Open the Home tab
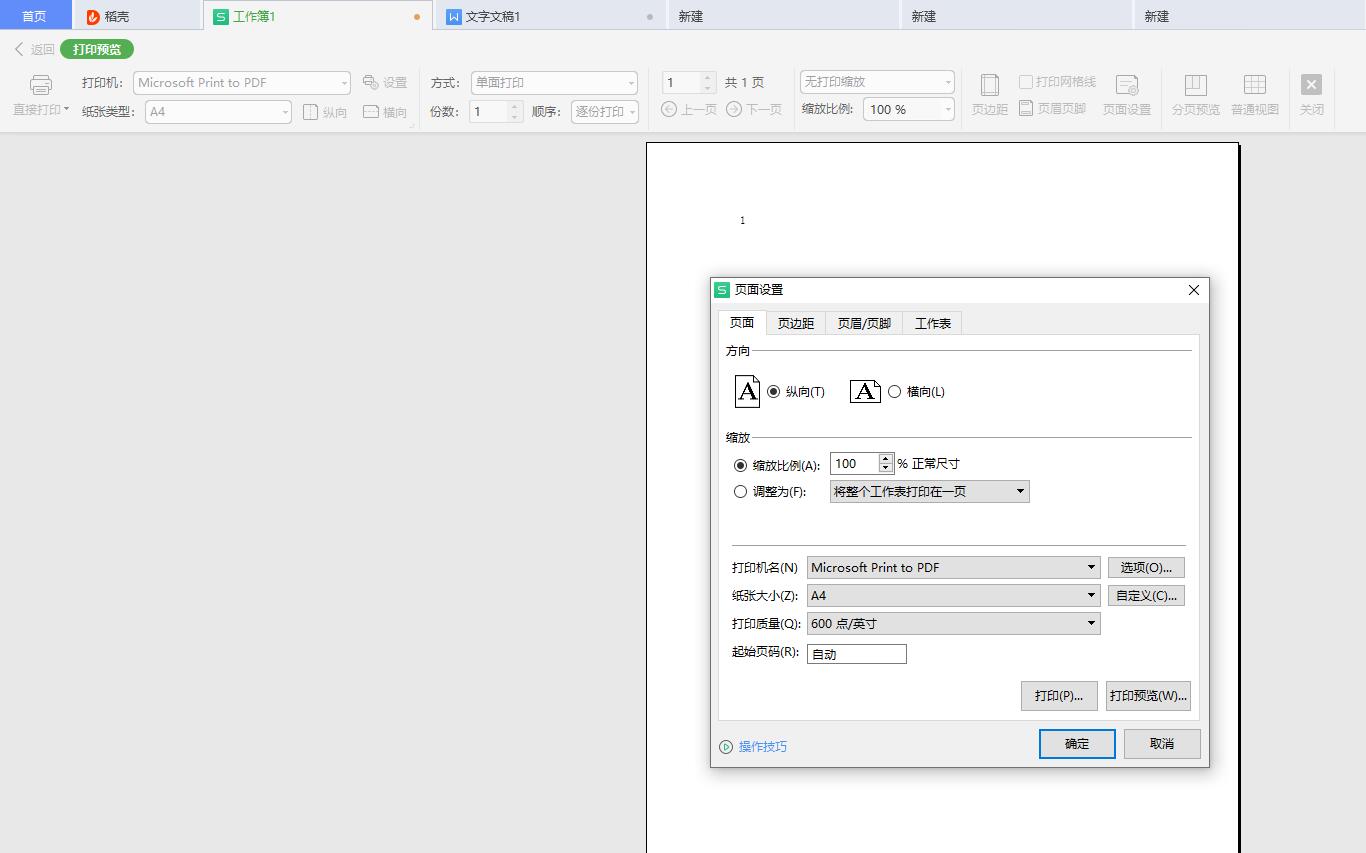1366x853 pixels. (x=35, y=16)
